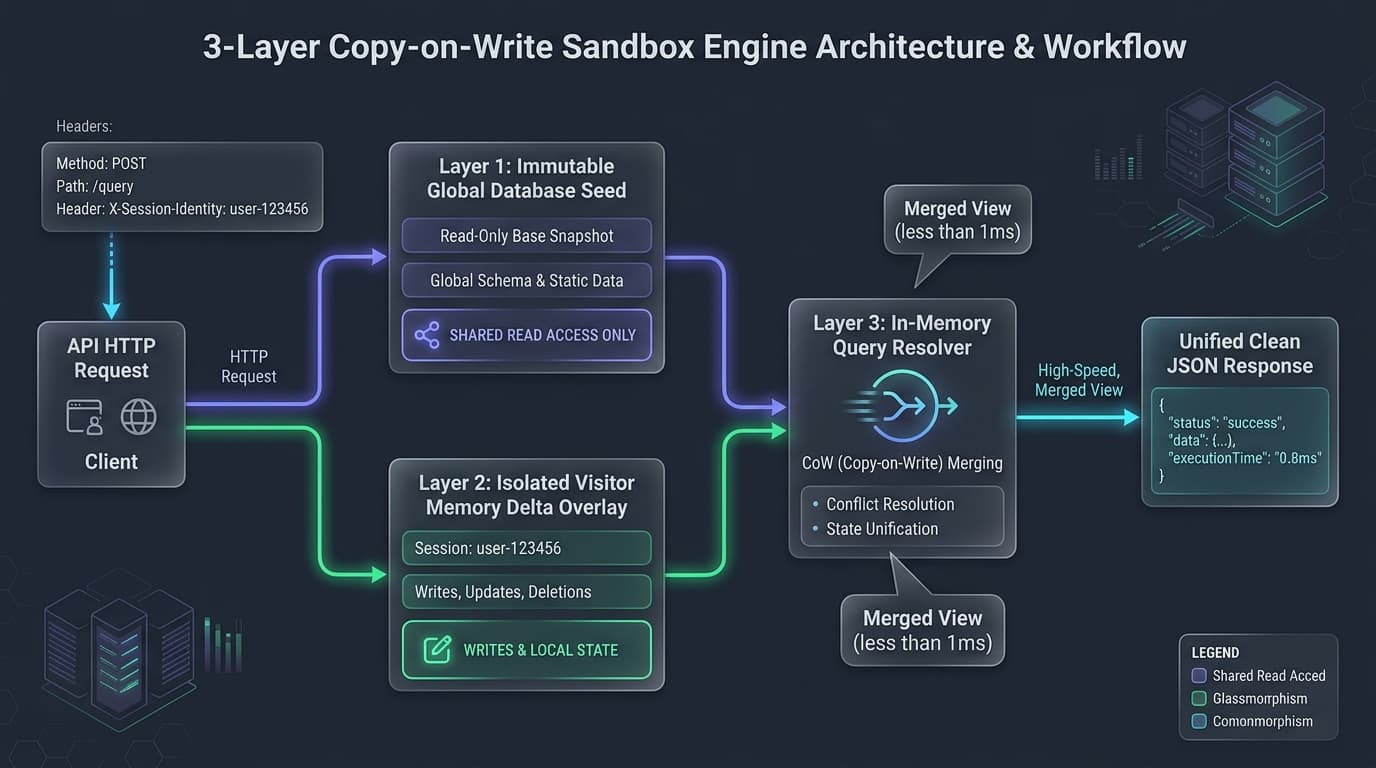Click the Merged View callout above Layer 3

coord(957,221)
